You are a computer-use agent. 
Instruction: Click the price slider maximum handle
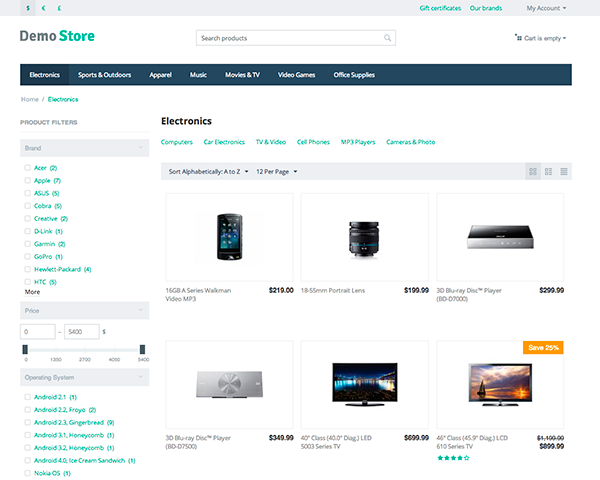[x=142, y=349]
